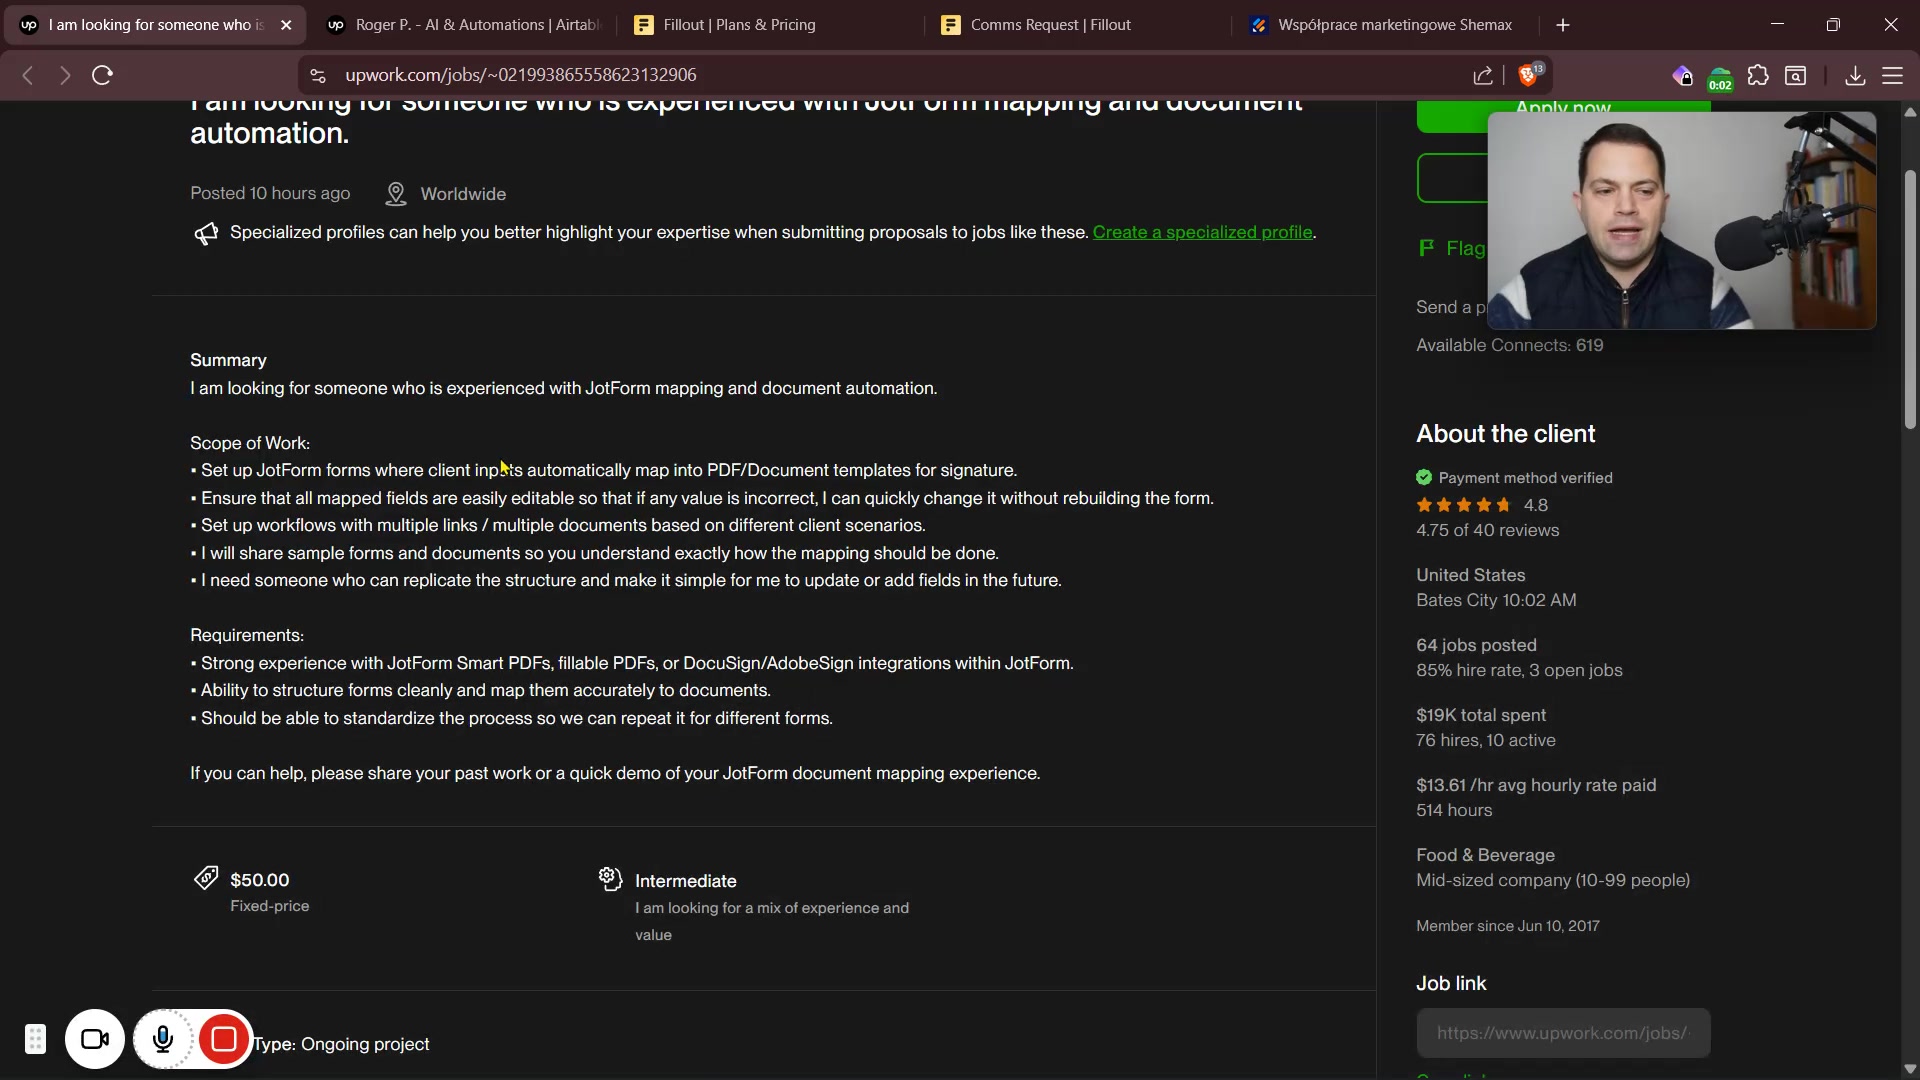Click the Job link URL field
The height and width of the screenshot is (1080, 1920).
(1563, 1033)
